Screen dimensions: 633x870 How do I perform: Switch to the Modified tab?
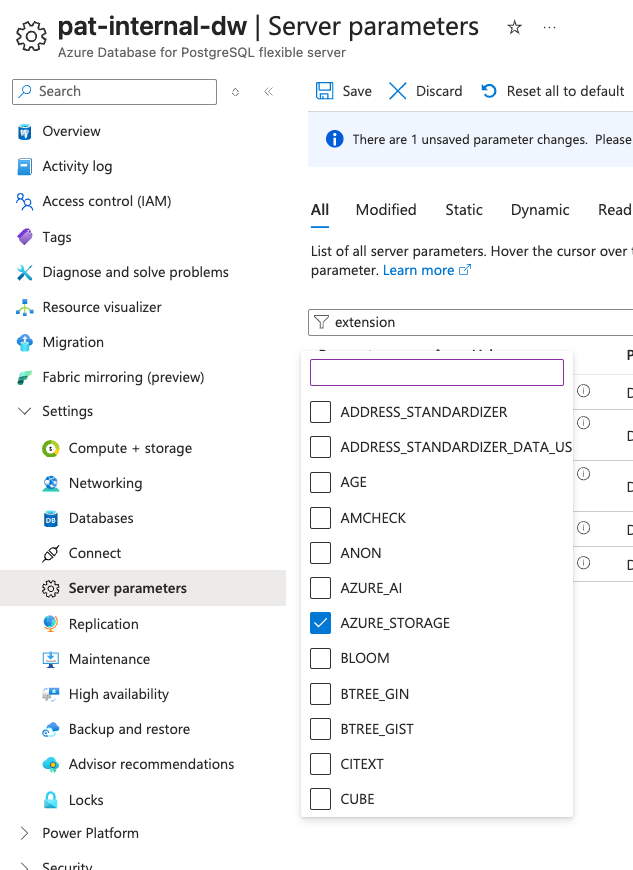[x=386, y=210]
